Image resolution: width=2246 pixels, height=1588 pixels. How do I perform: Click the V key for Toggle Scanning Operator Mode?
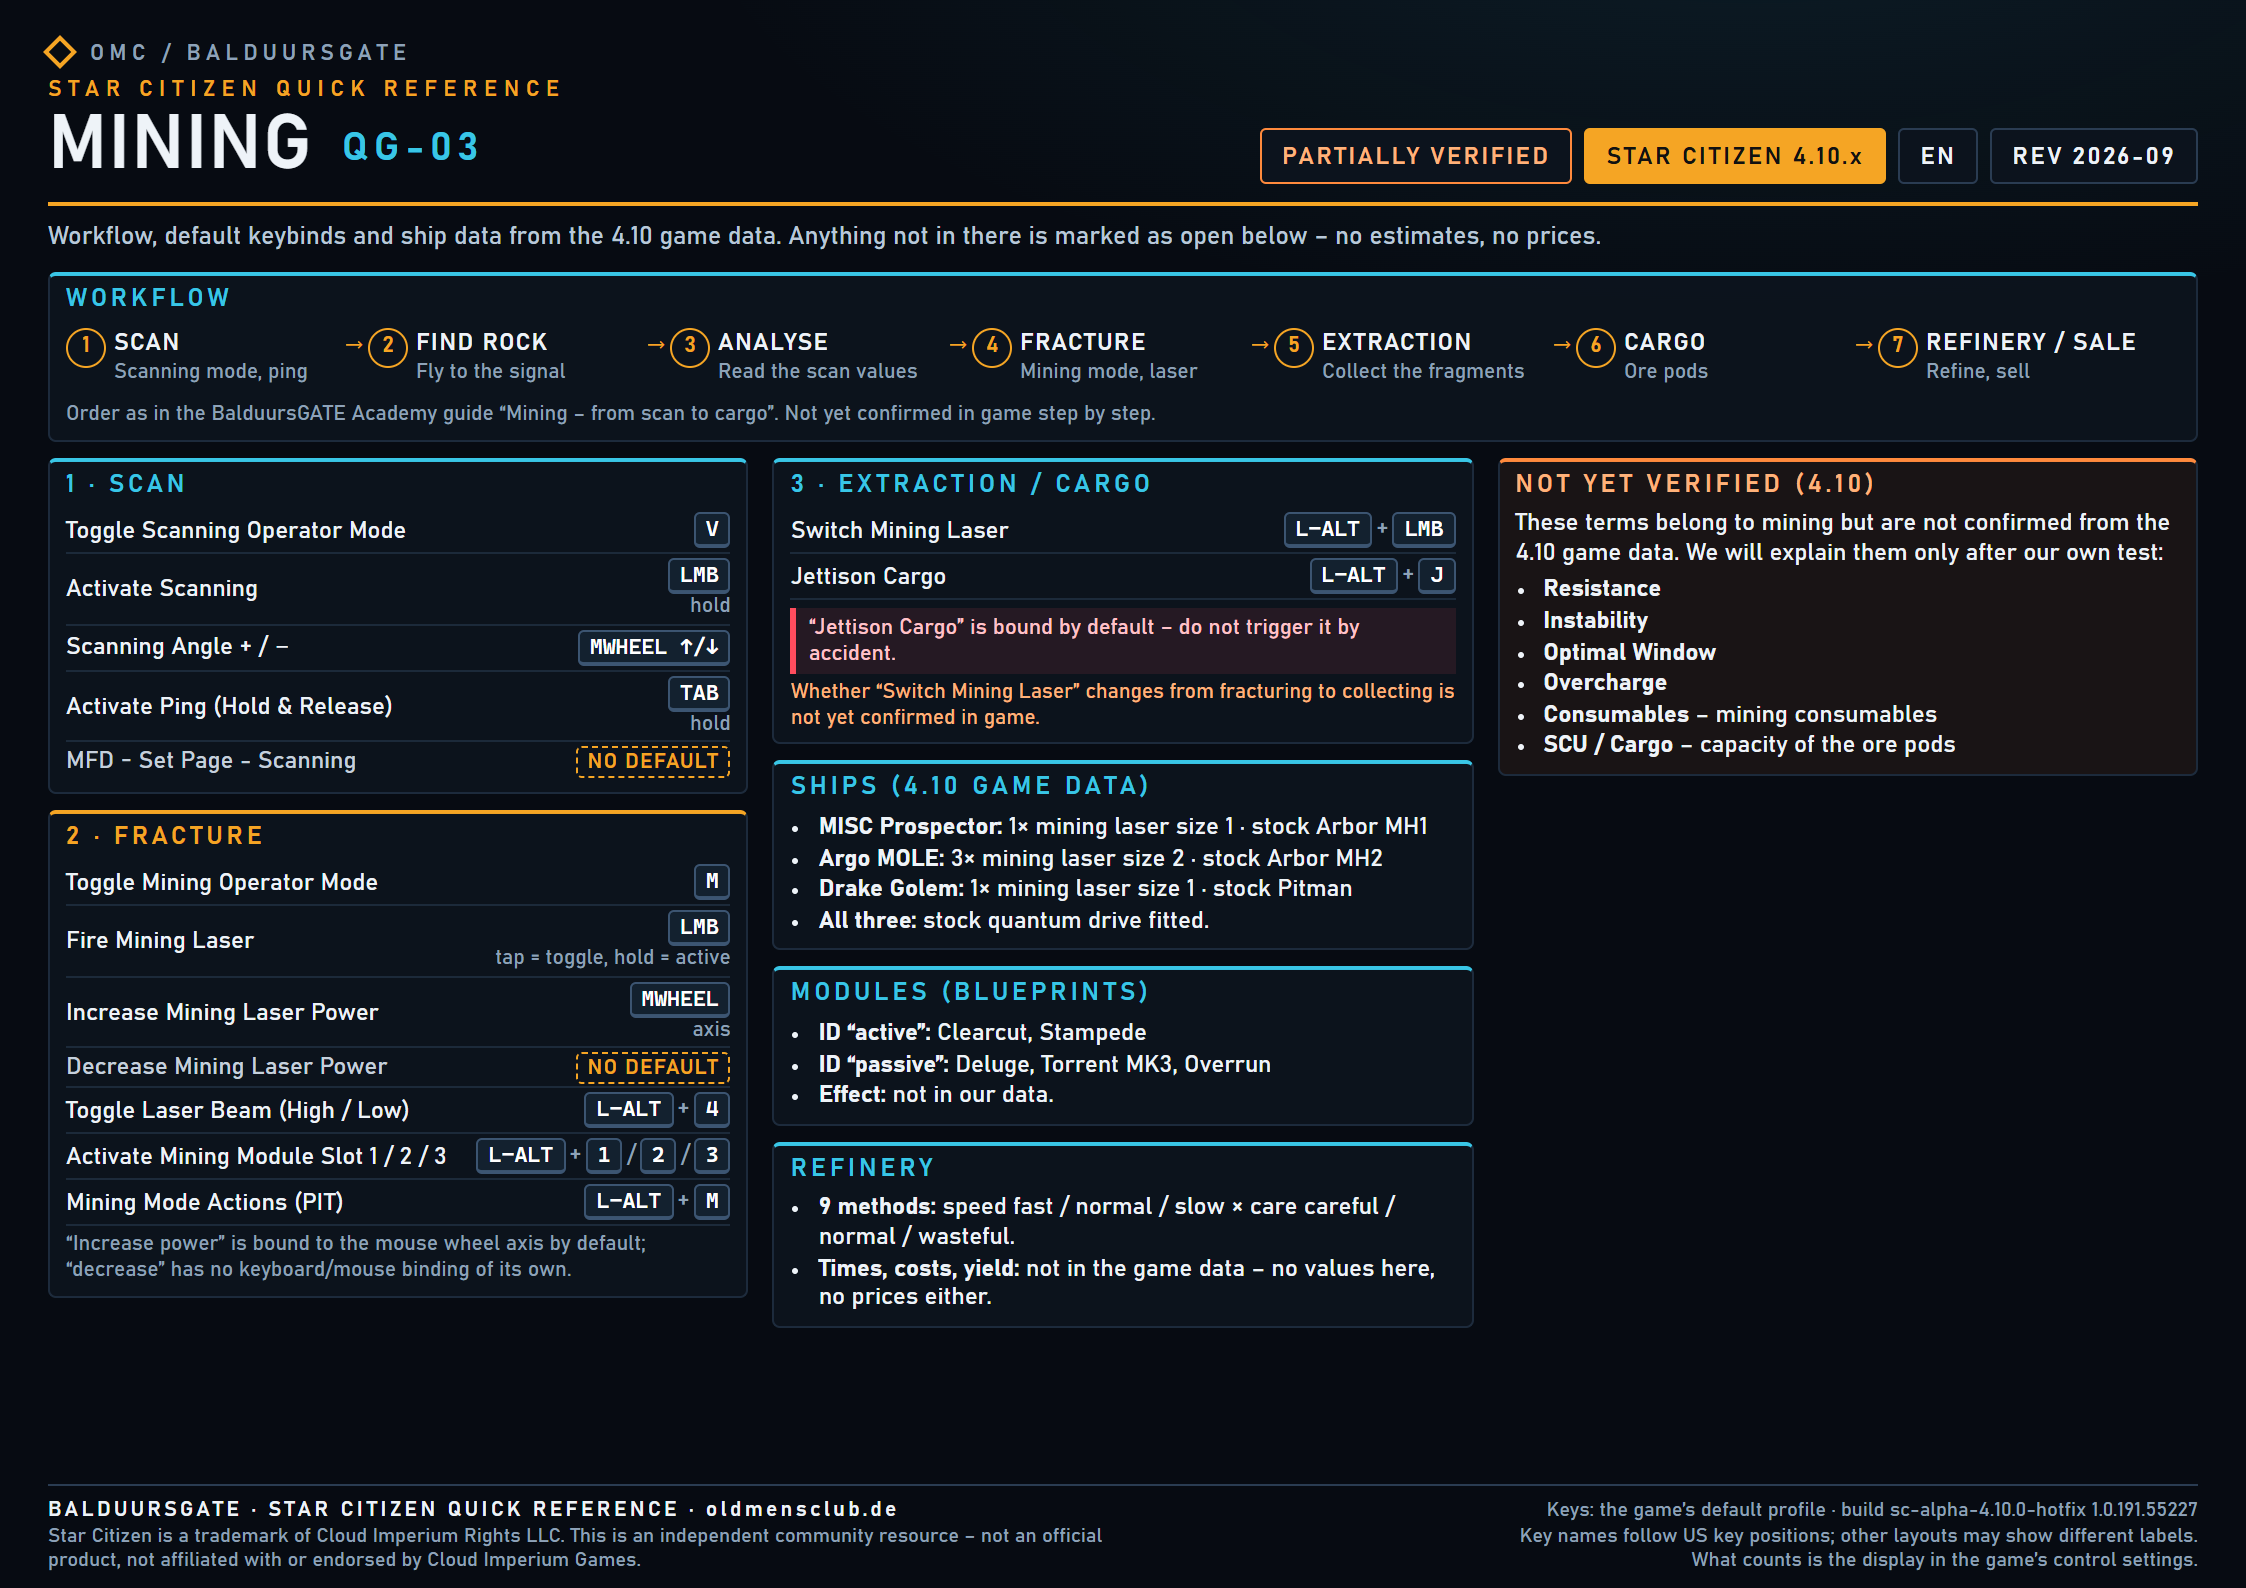[x=712, y=529]
